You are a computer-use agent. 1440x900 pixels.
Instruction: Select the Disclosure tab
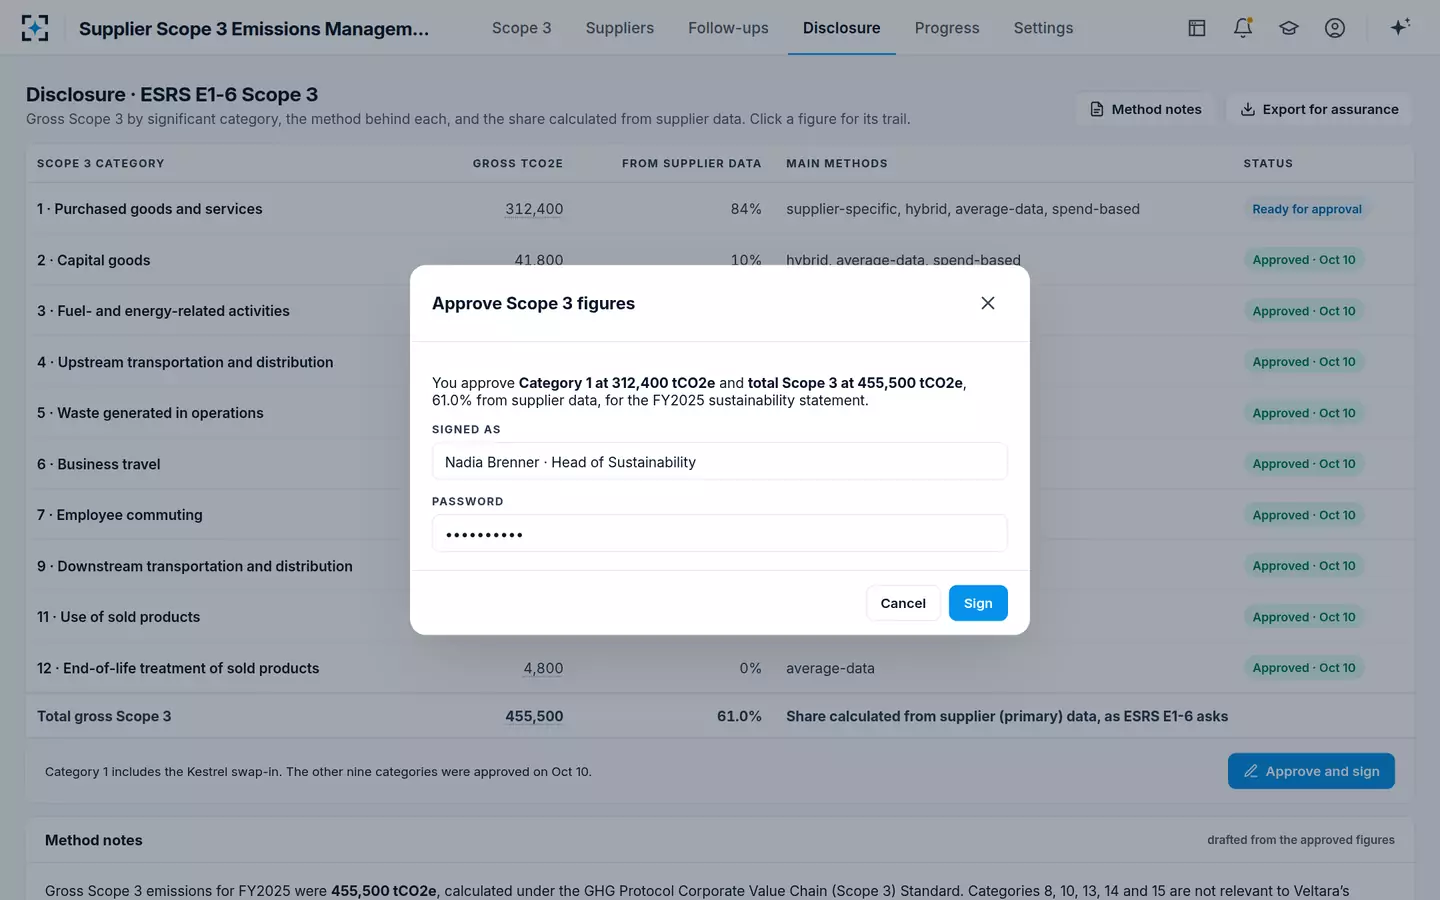[x=842, y=28]
